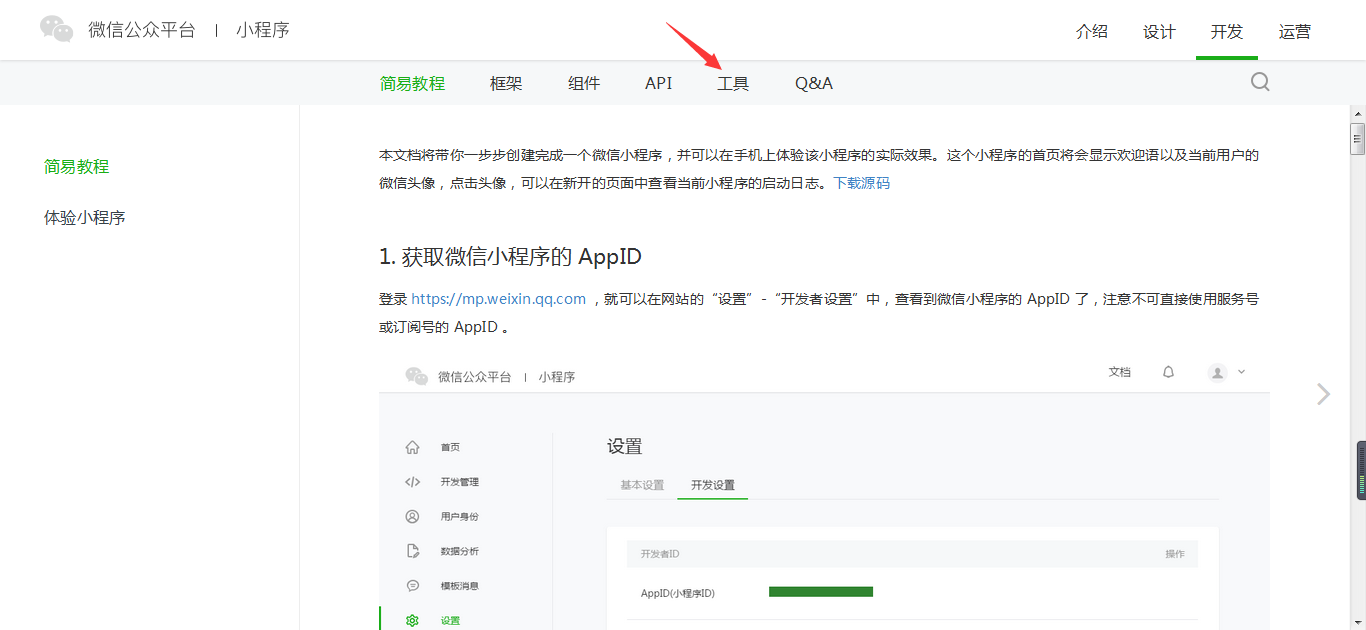Screen dimensions: 1366x630
Task: Open the 运营 top navigation tab
Action: coord(1294,31)
